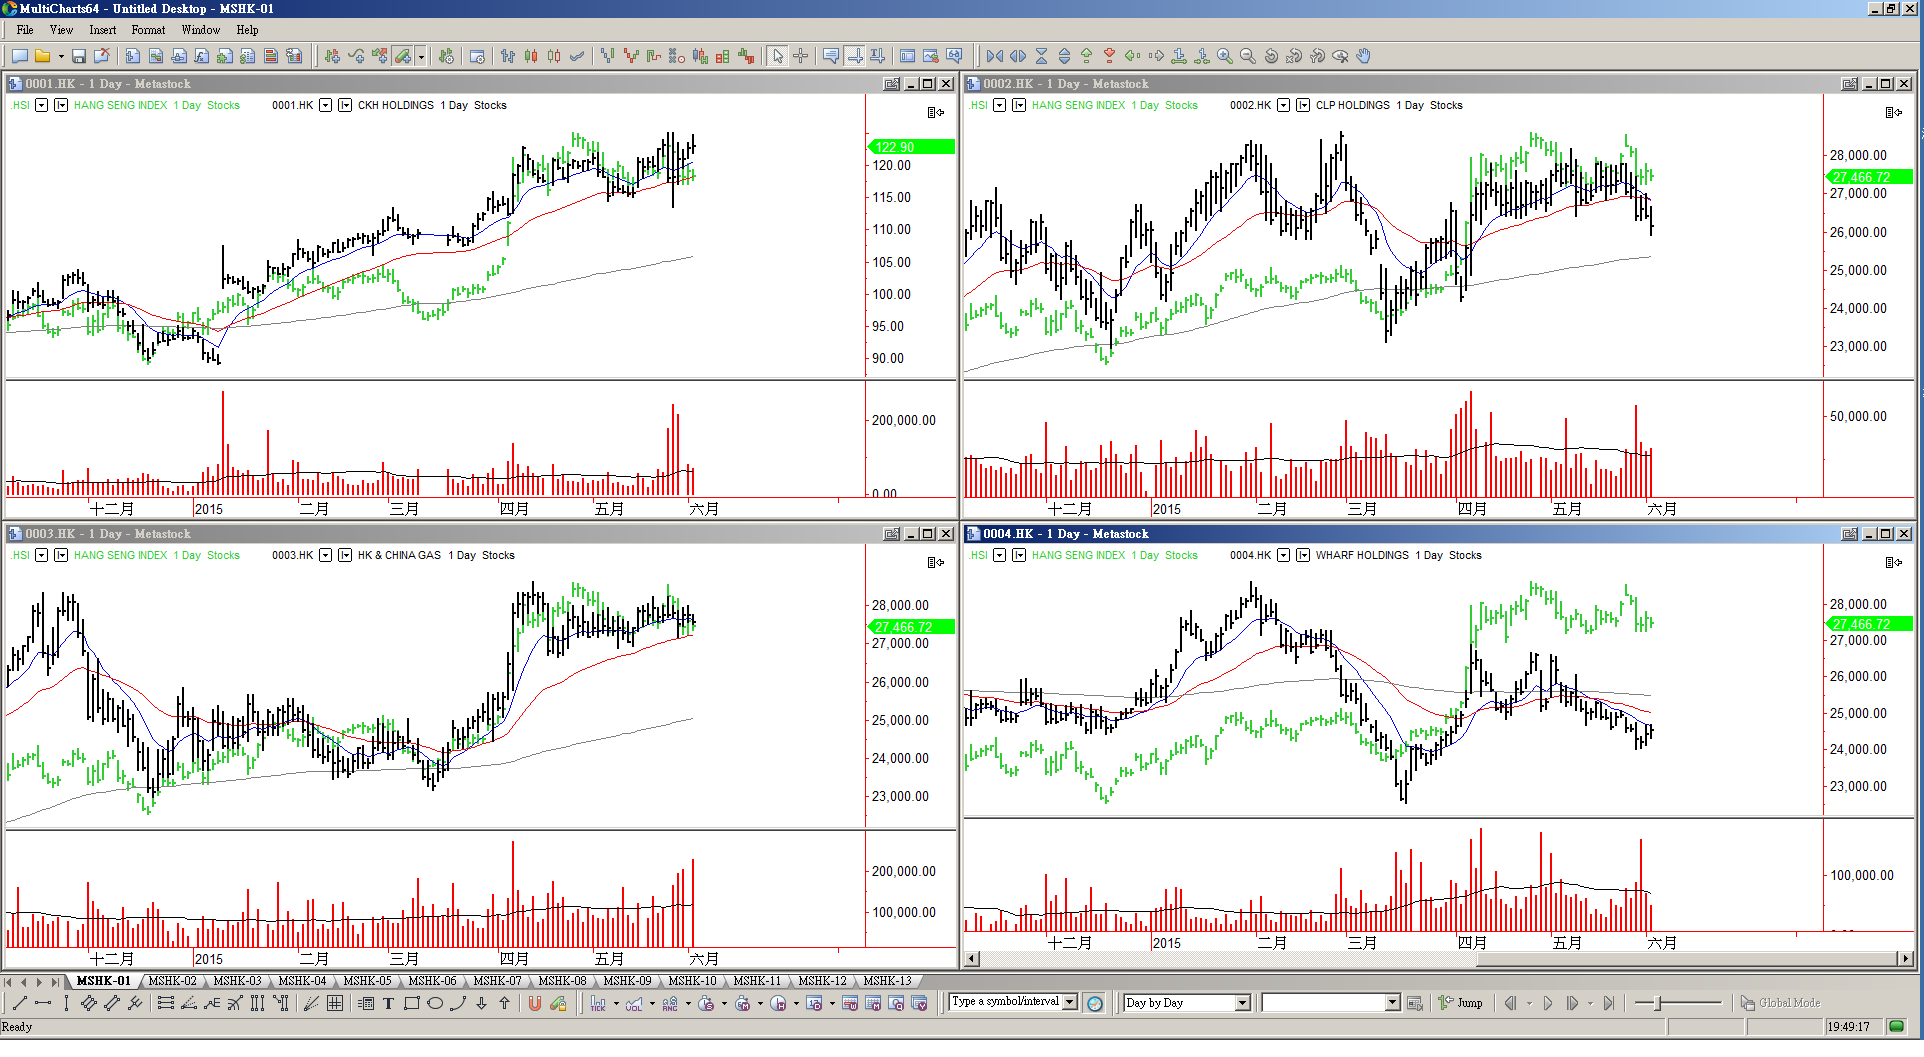Activate the magnet snap mode icon
The height and width of the screenshot is (1057, 1924).
tap(535, 1003)
